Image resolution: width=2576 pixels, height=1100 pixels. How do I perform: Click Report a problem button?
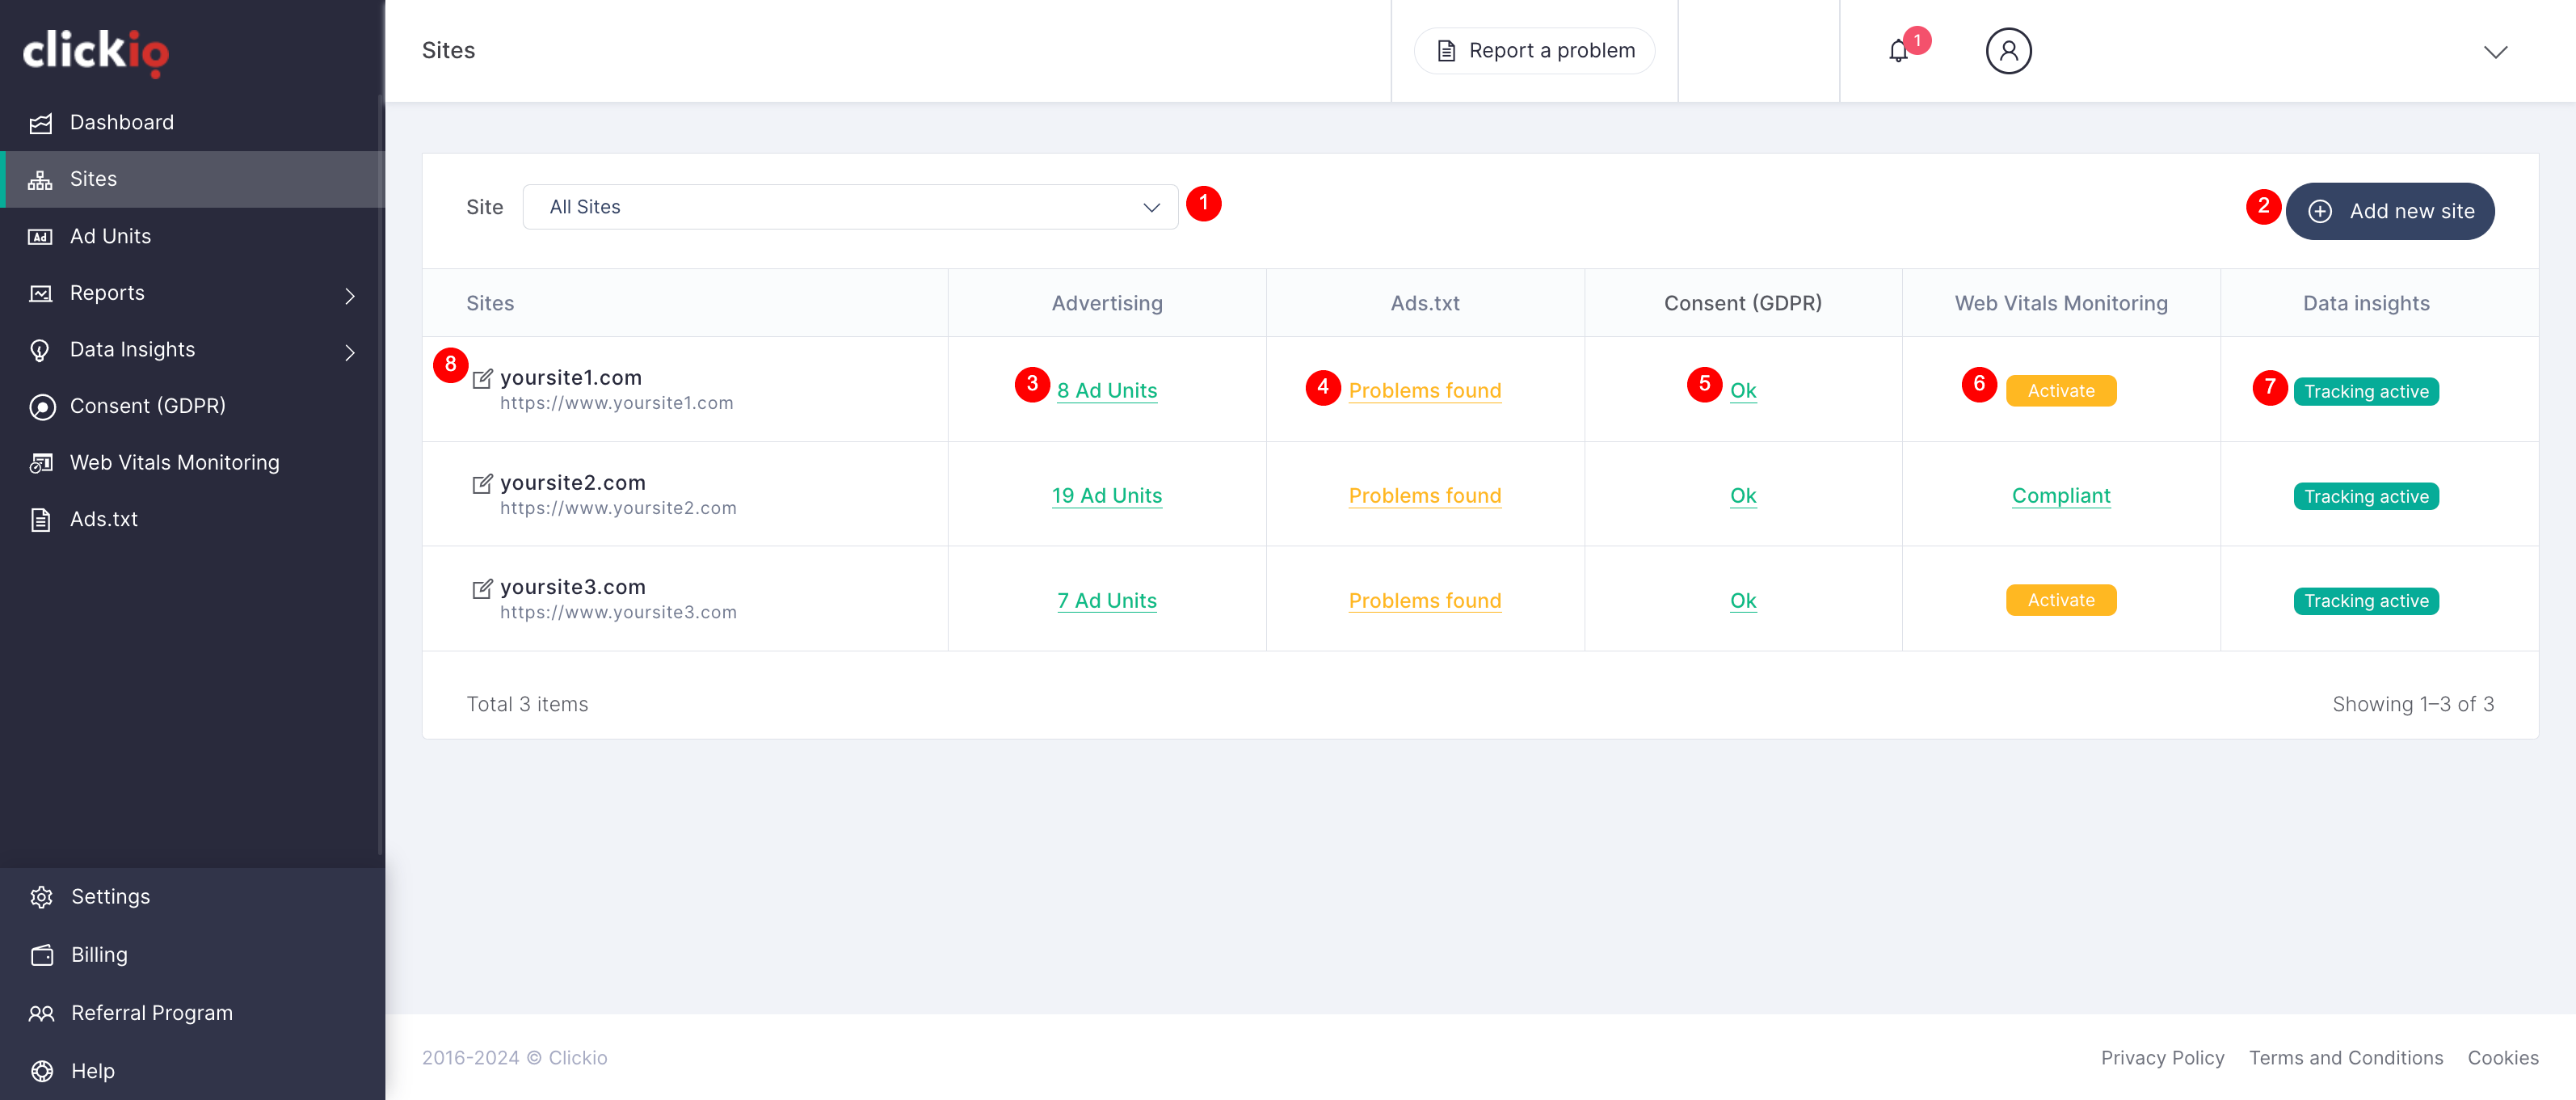coord(1534,51)
